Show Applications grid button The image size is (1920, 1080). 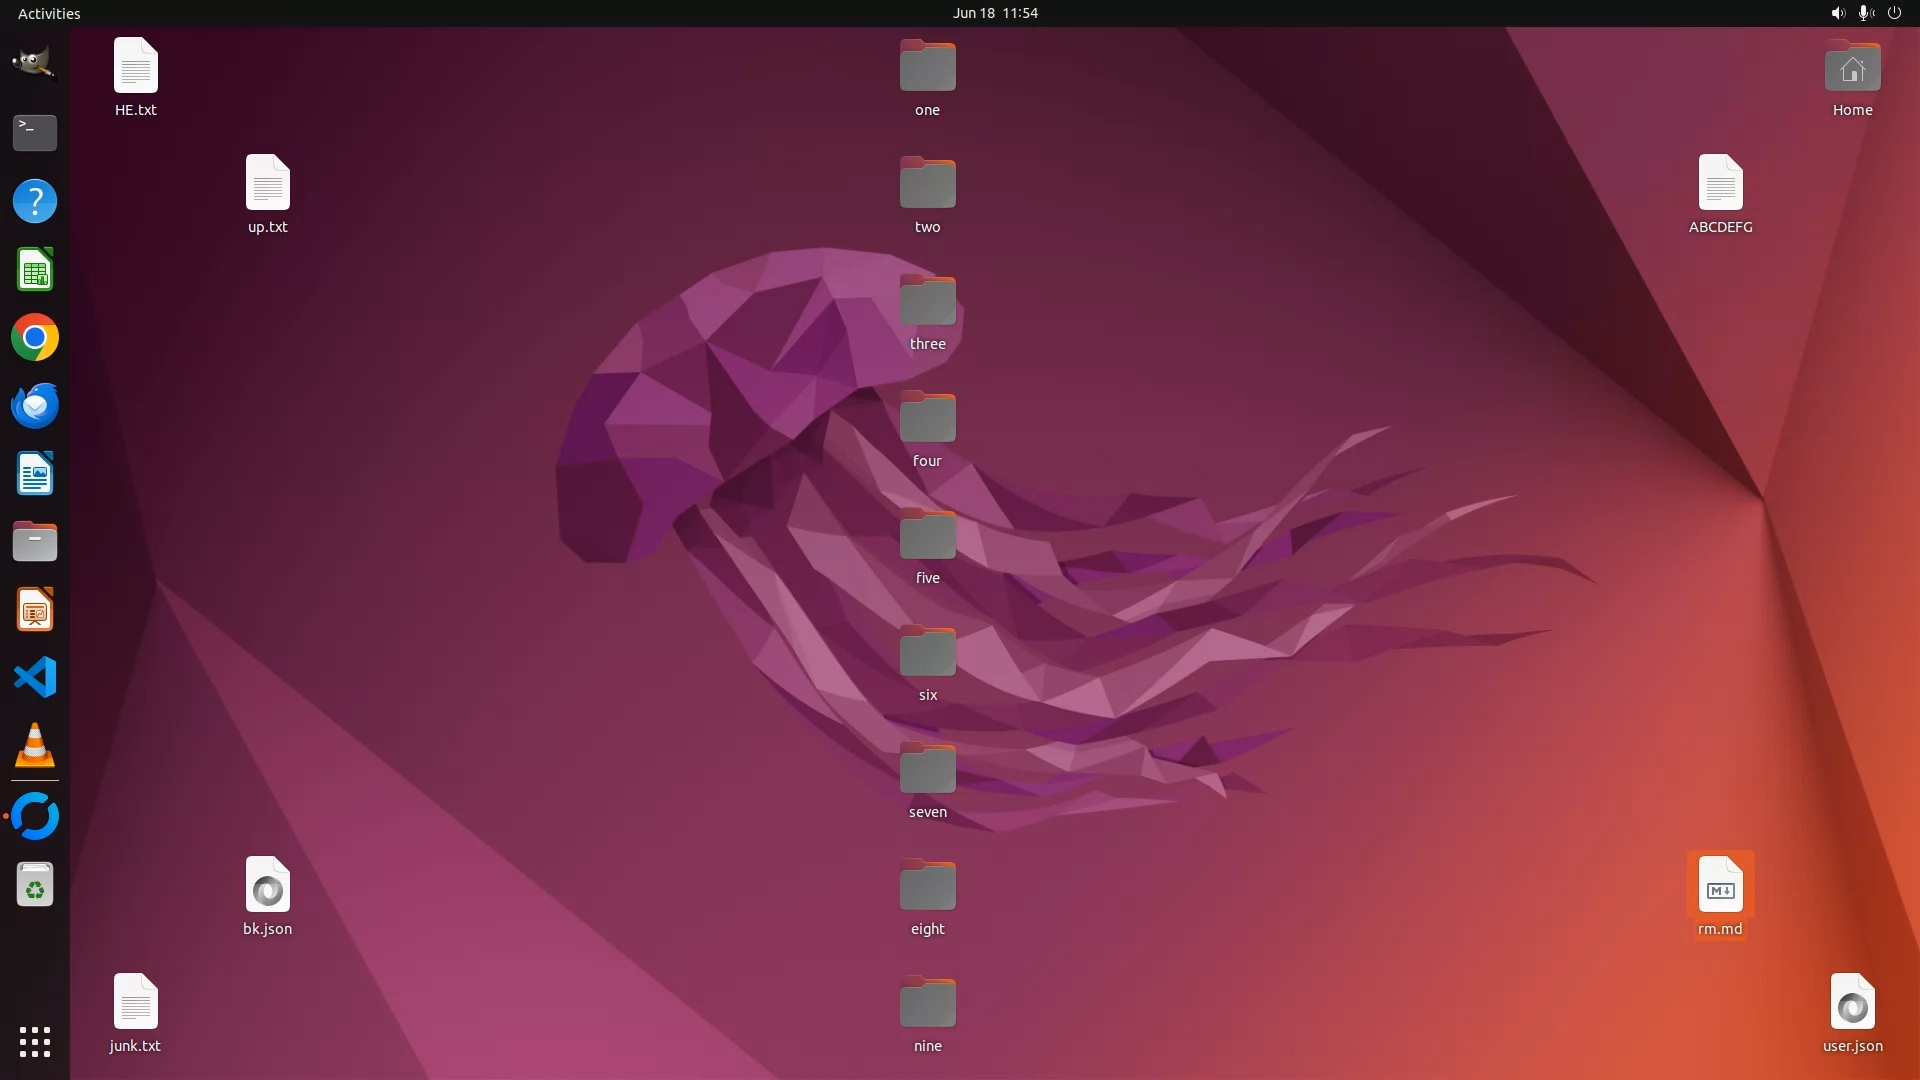click(34, 1042)
